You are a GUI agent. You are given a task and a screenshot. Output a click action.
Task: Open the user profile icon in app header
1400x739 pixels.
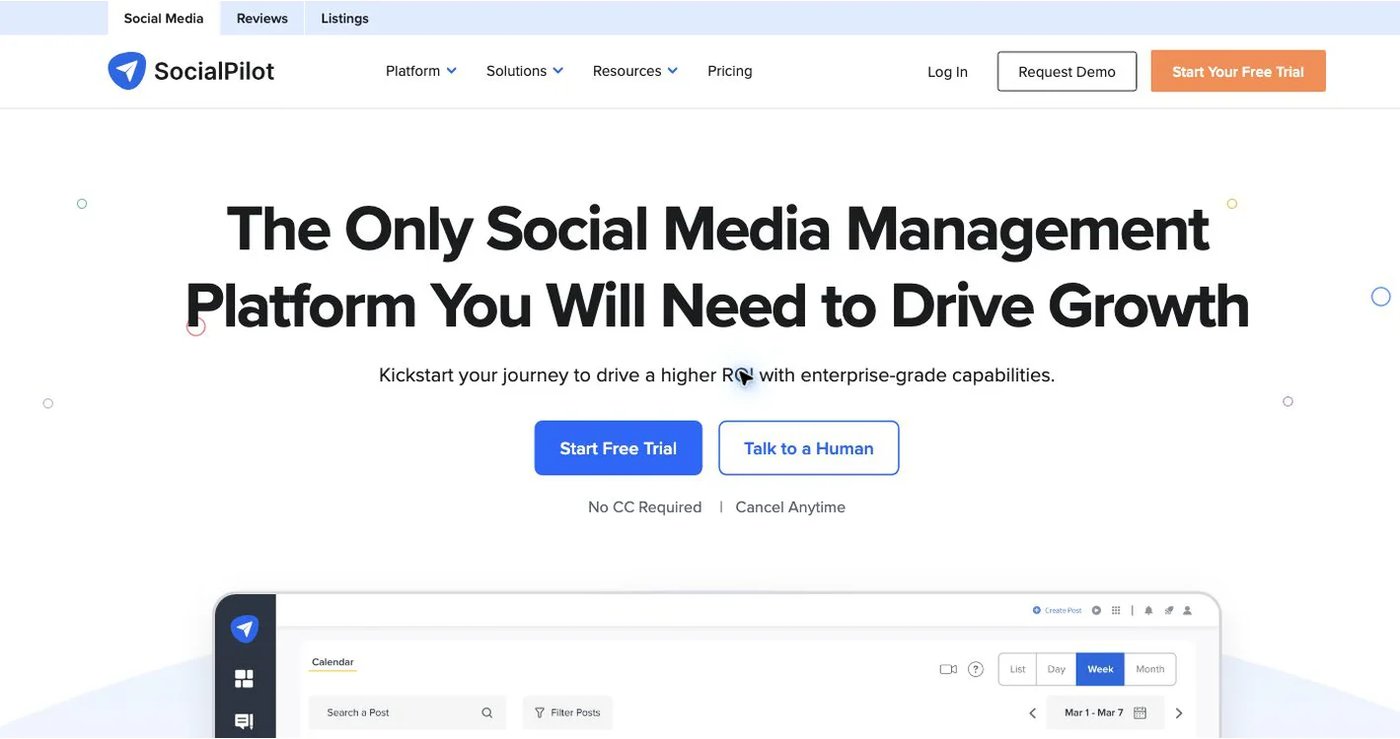pos(1187,610)
